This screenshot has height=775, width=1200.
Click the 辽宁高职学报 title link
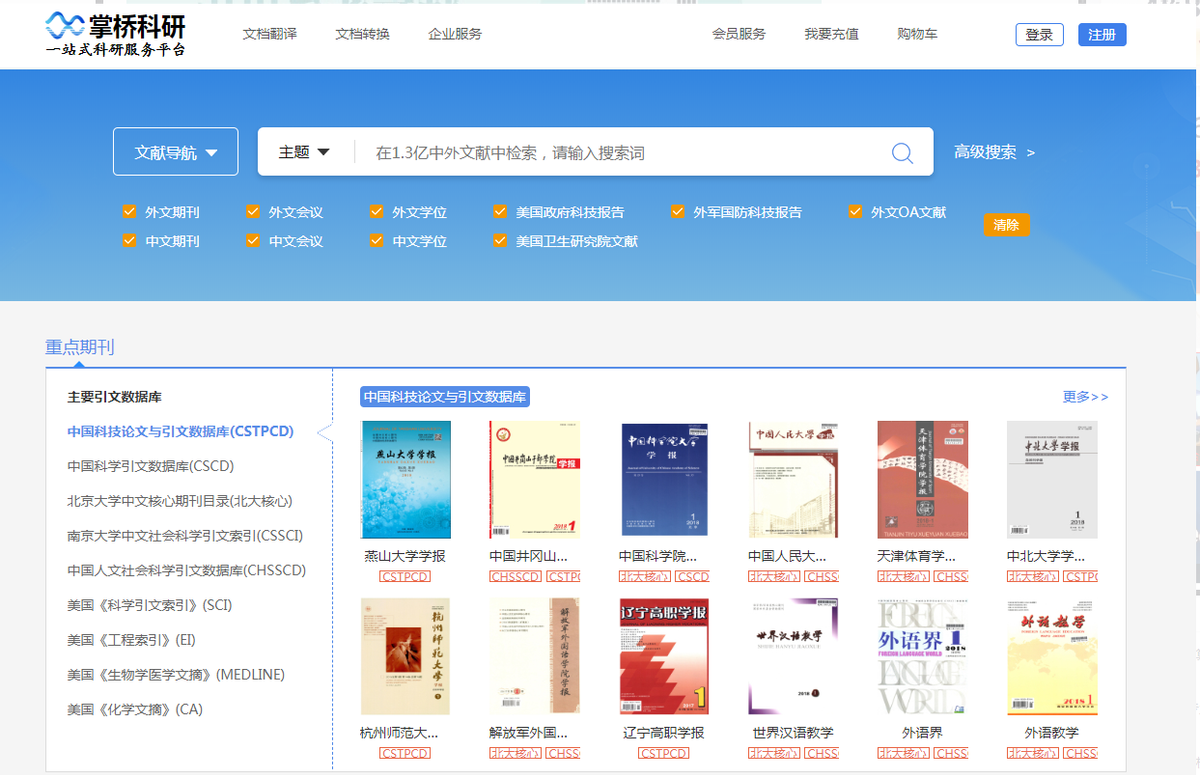pos(664,733)
